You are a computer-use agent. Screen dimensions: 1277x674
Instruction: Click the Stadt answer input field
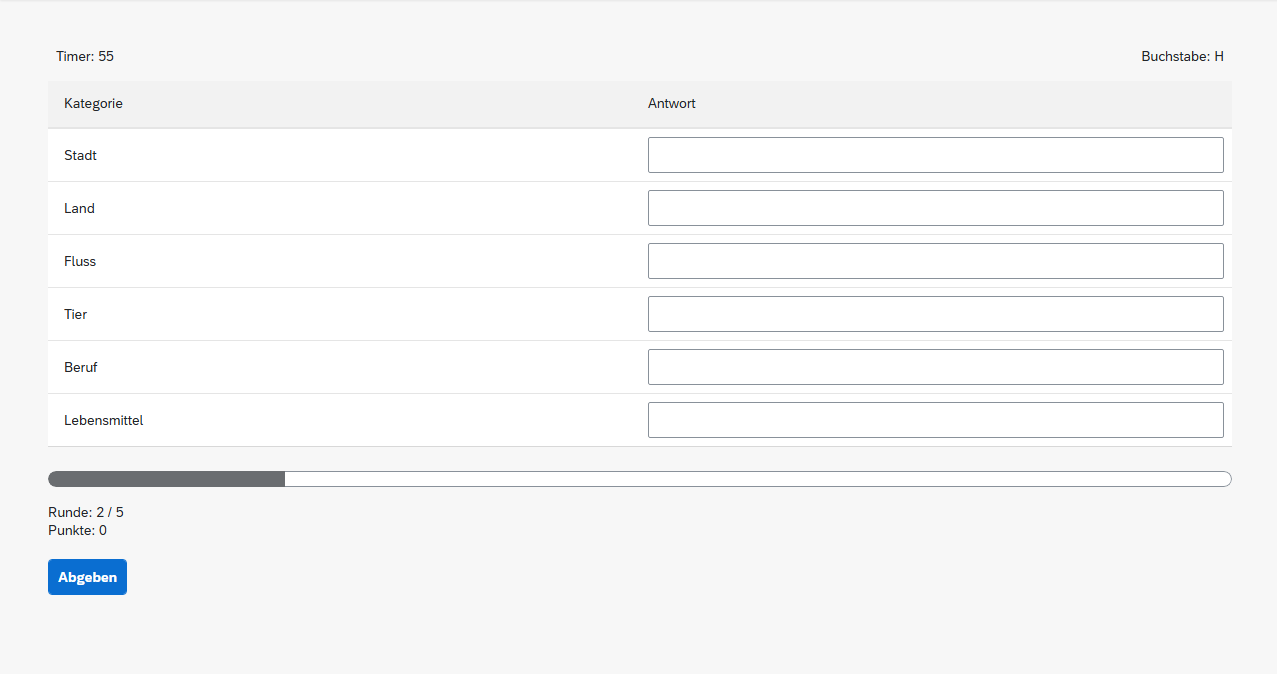tap(935, 155)
